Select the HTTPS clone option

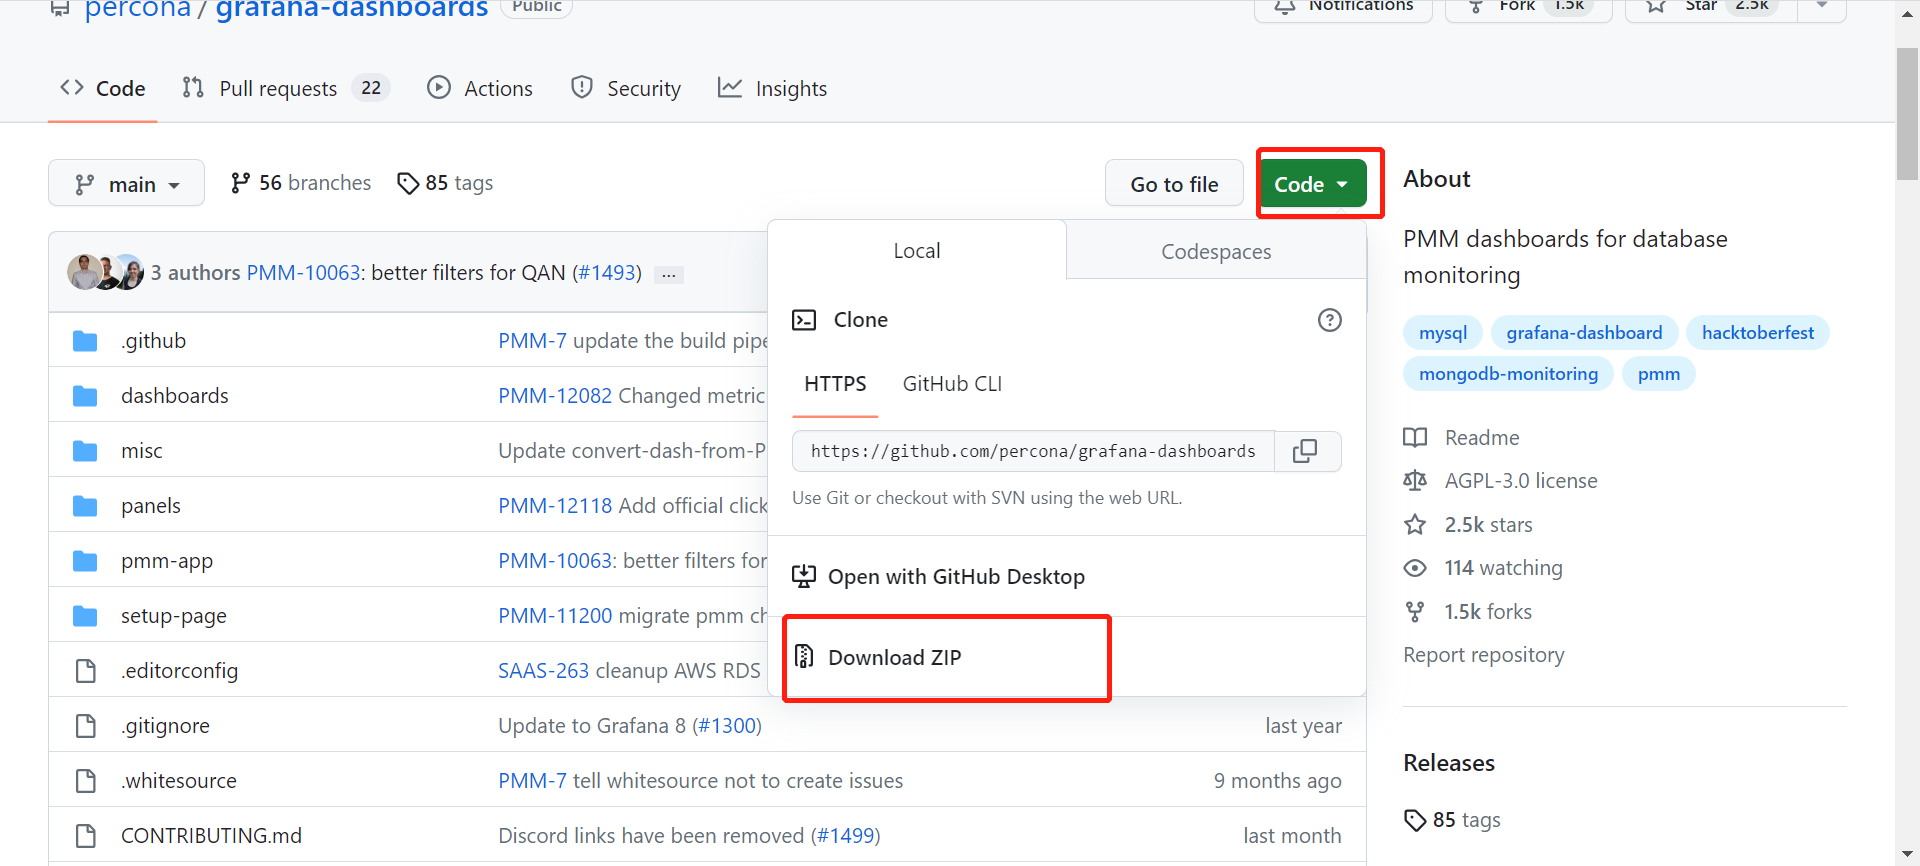click(835, 384)
